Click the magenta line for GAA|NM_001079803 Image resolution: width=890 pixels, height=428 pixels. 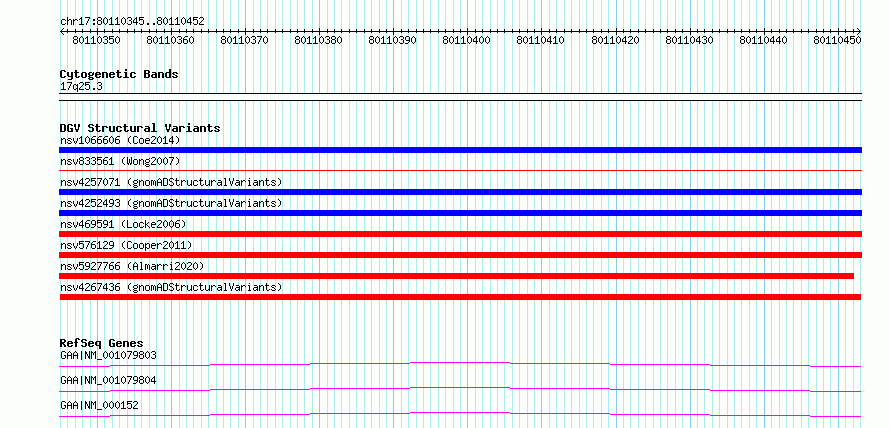[460, 364]
